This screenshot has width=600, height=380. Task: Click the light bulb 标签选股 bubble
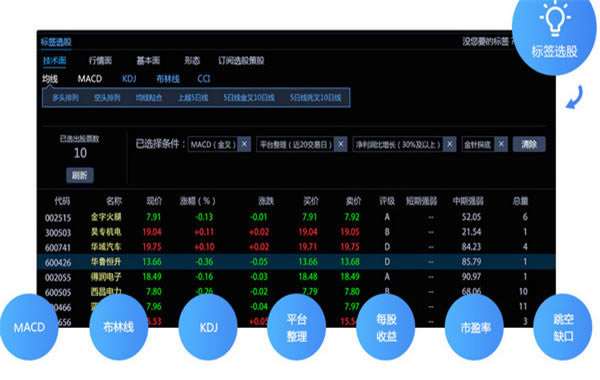click(x=554, y=34)
